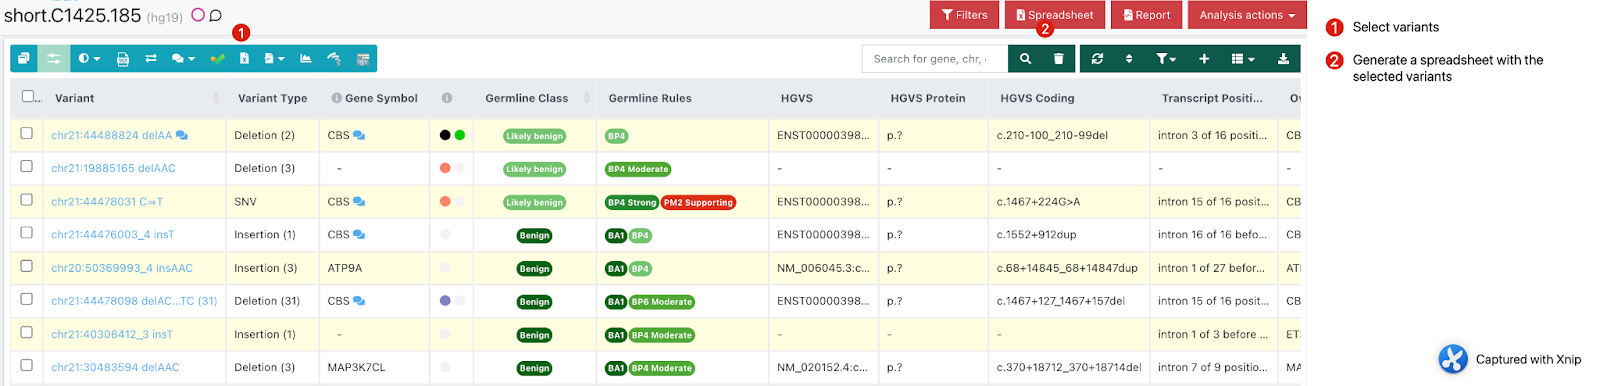Click the Transcript Position column header
The width and height of the screenshot is (1600, 386).
(1212, 98)
